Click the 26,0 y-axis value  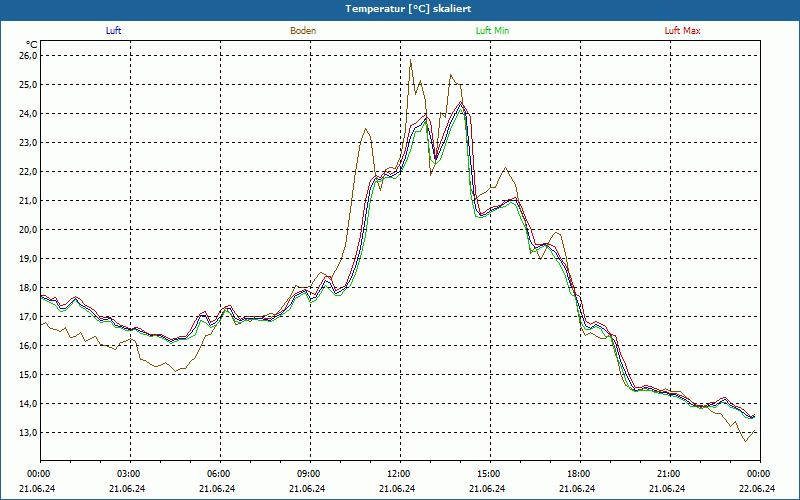click(29, 55)
